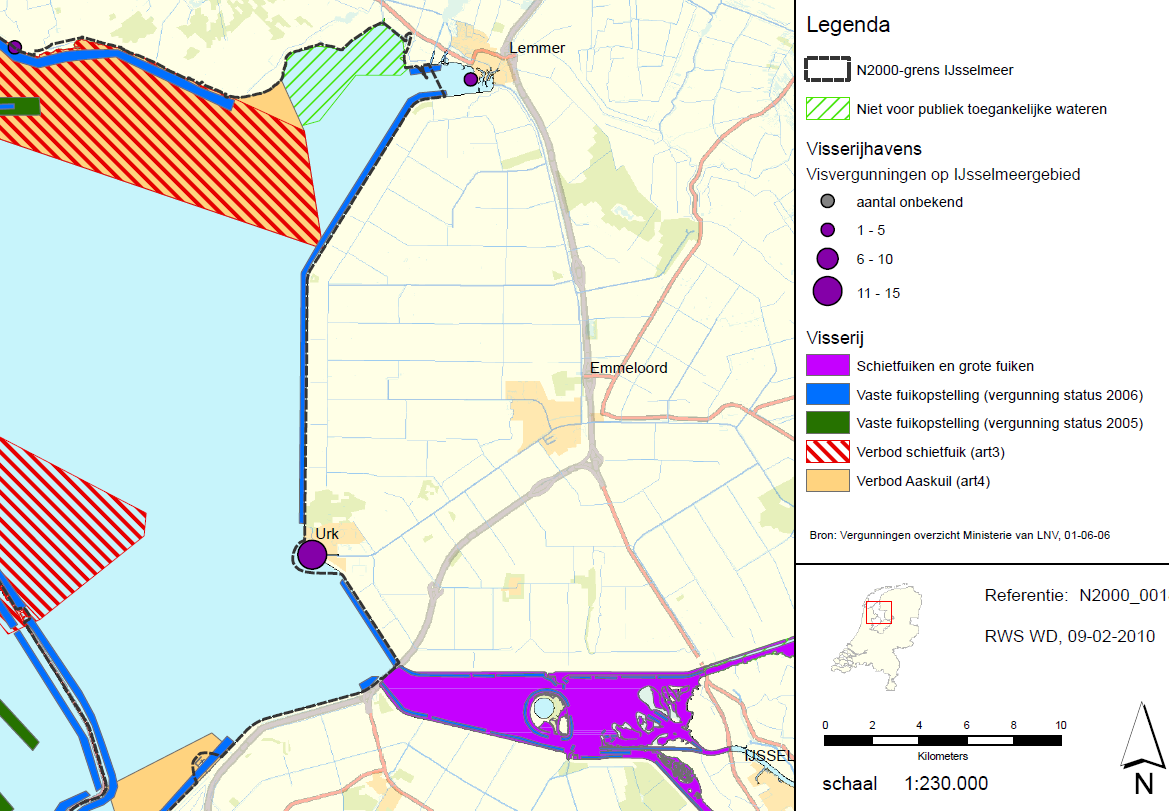Image resolution: width=1169 pixels, height=811 pixels.
Task: Click 'Verbod schietfuik (art3)' label
Action: tap(930, 452)
